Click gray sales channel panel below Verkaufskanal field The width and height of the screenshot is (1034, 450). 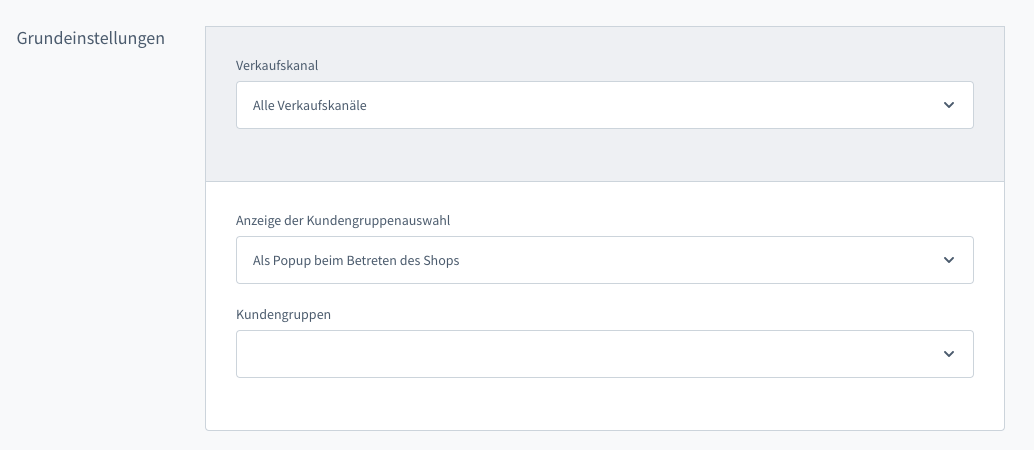point(604,155)
